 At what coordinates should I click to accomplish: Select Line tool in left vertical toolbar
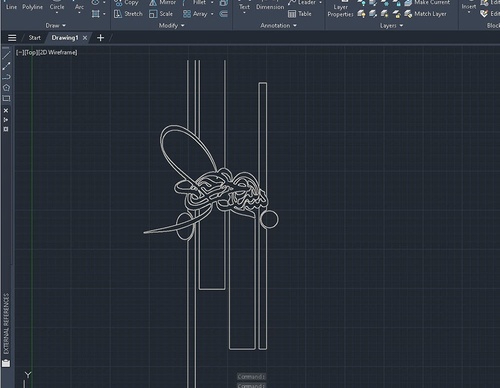click(6, 56)
